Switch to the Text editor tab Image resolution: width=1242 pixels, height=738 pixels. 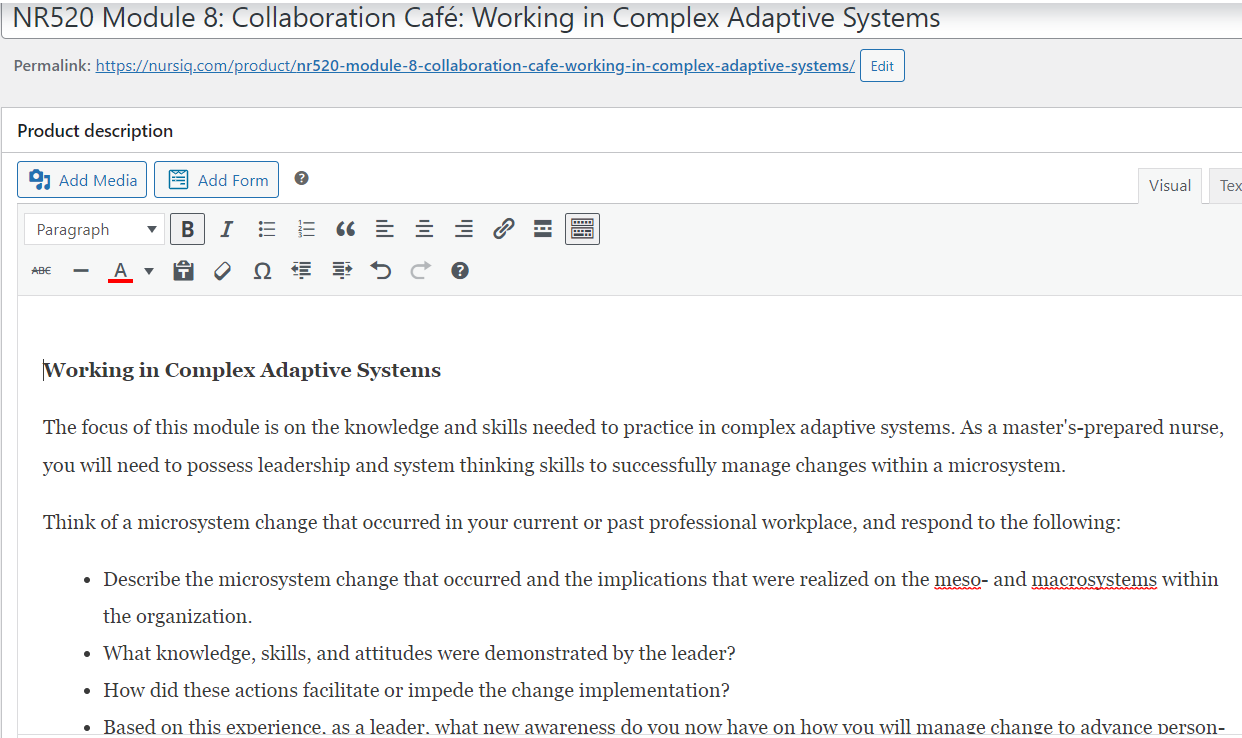pyautogui.click(x=1228, y=186)
